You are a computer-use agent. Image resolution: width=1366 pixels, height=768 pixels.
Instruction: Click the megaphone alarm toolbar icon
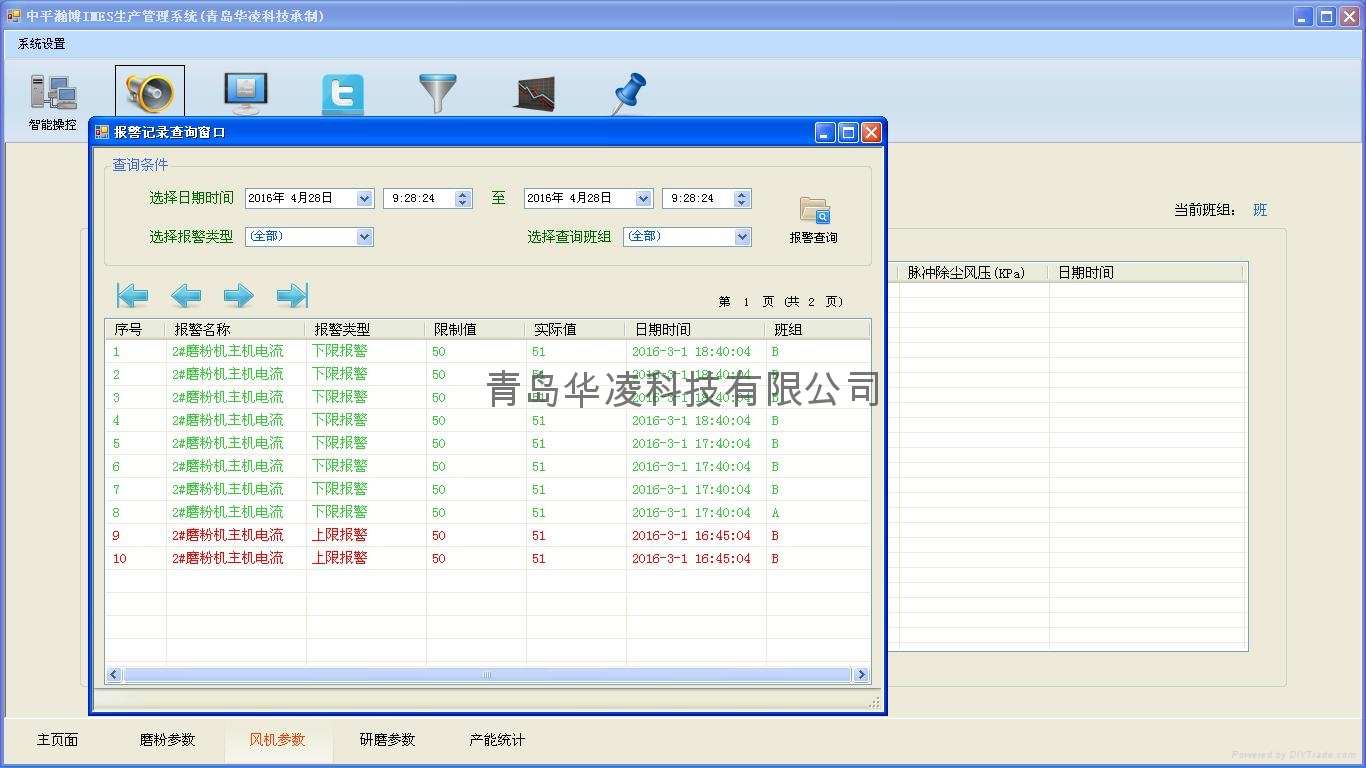pyautogui.click(x=150, y=93)
